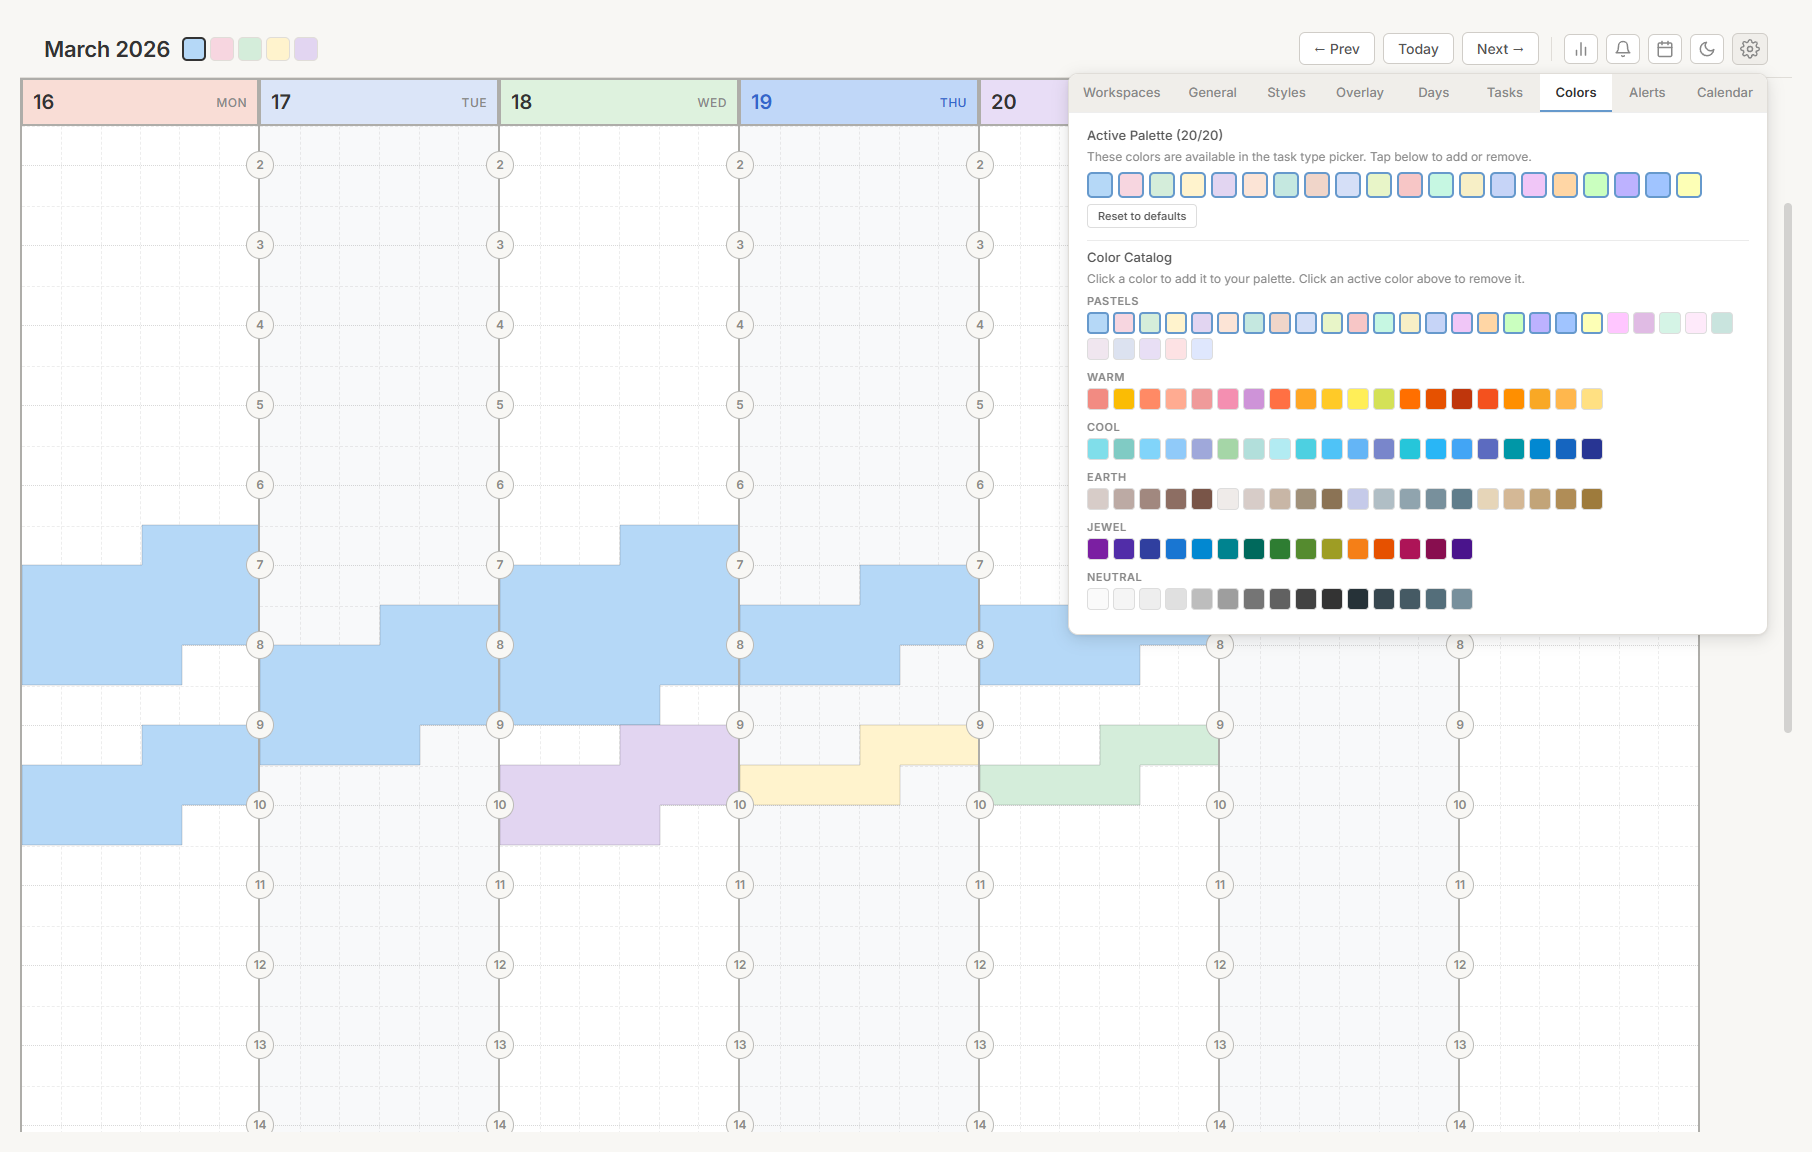Switch to the Workspaces tab
This screenshot has width=1812, height=1152.
[x=1121, y=93]
